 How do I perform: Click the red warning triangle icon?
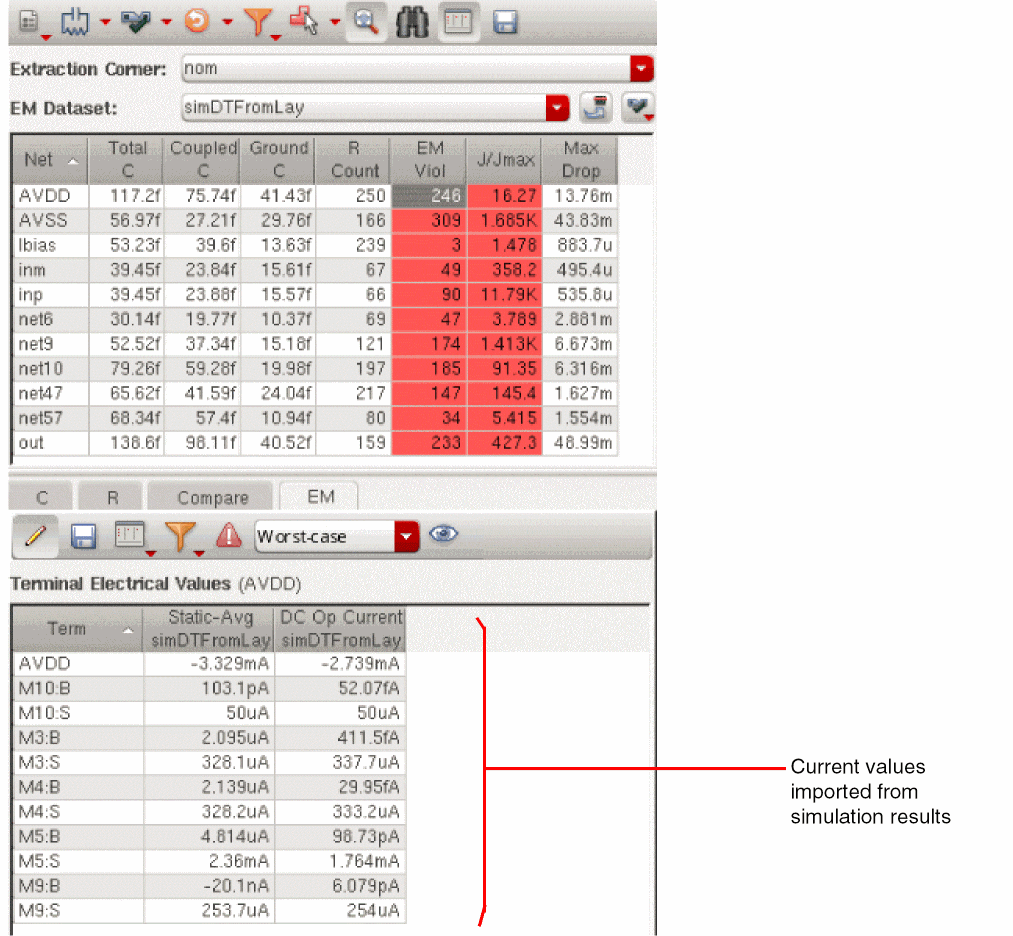(x=229, y=537)
